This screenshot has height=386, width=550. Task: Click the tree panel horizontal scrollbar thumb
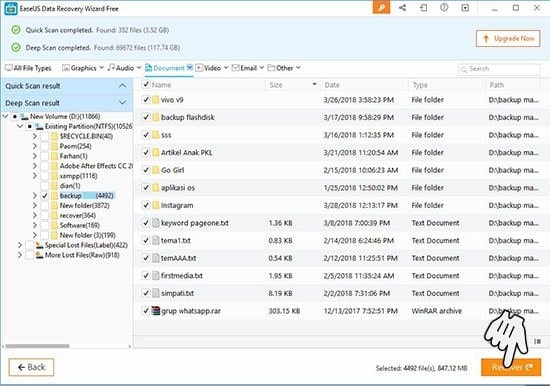point(37,346)
